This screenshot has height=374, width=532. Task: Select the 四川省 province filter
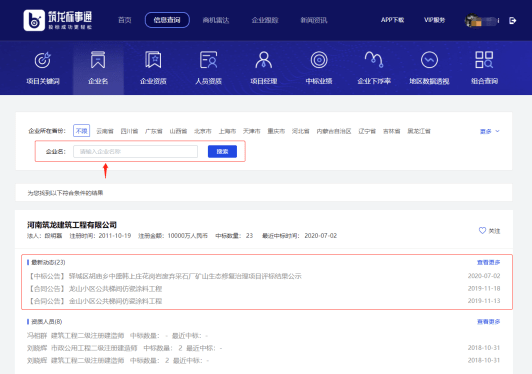point(129,131)
